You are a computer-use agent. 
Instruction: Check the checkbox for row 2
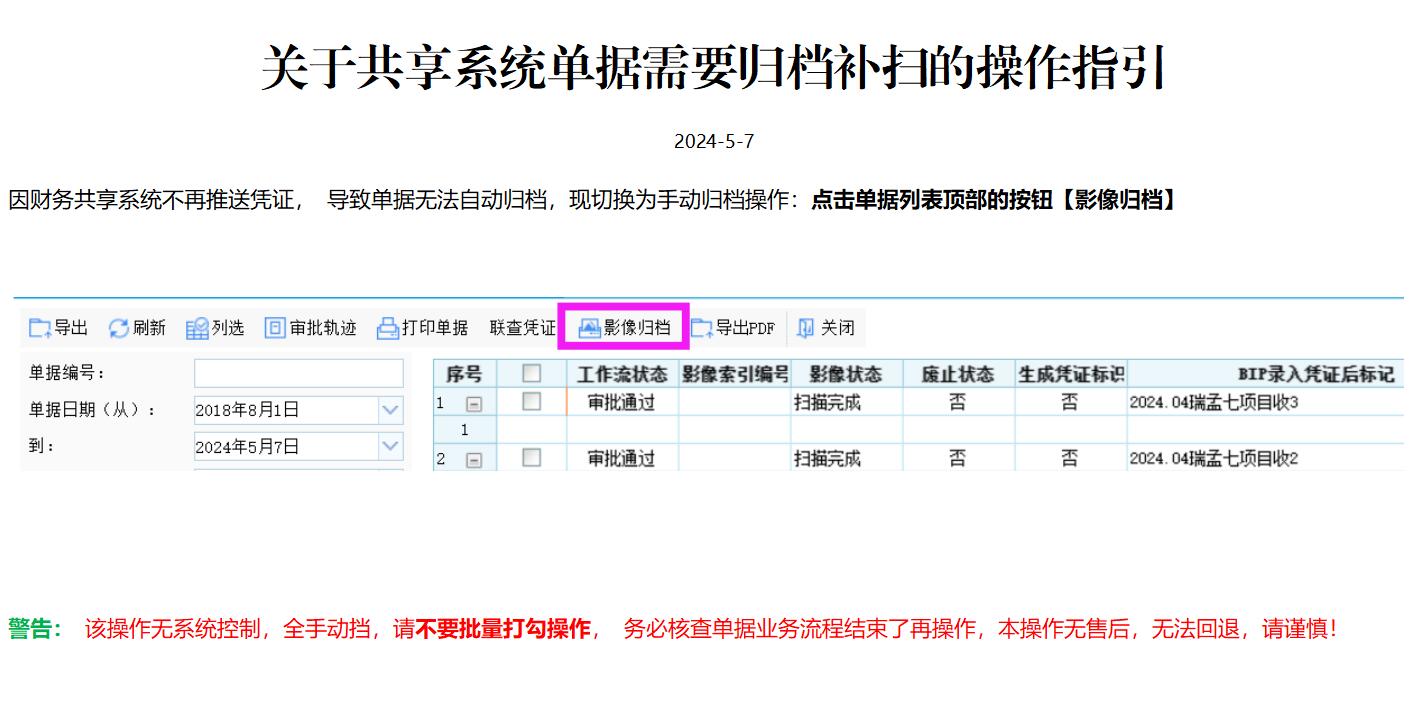coord(532,458)
